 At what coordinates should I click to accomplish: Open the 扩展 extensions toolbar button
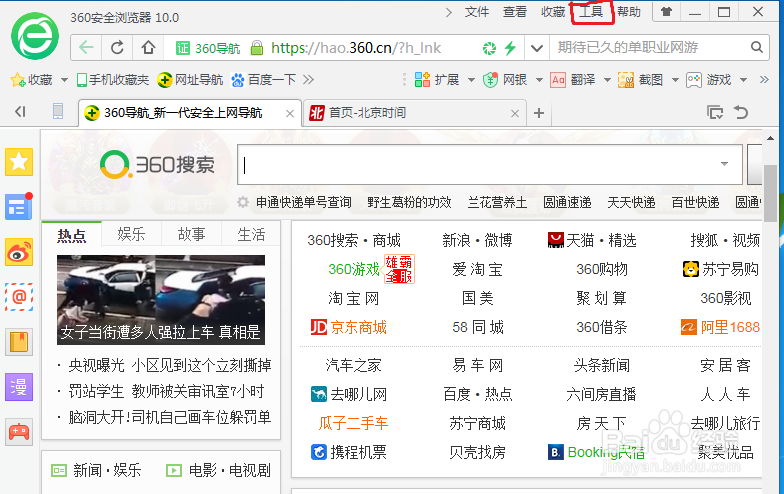pos(437,80)
